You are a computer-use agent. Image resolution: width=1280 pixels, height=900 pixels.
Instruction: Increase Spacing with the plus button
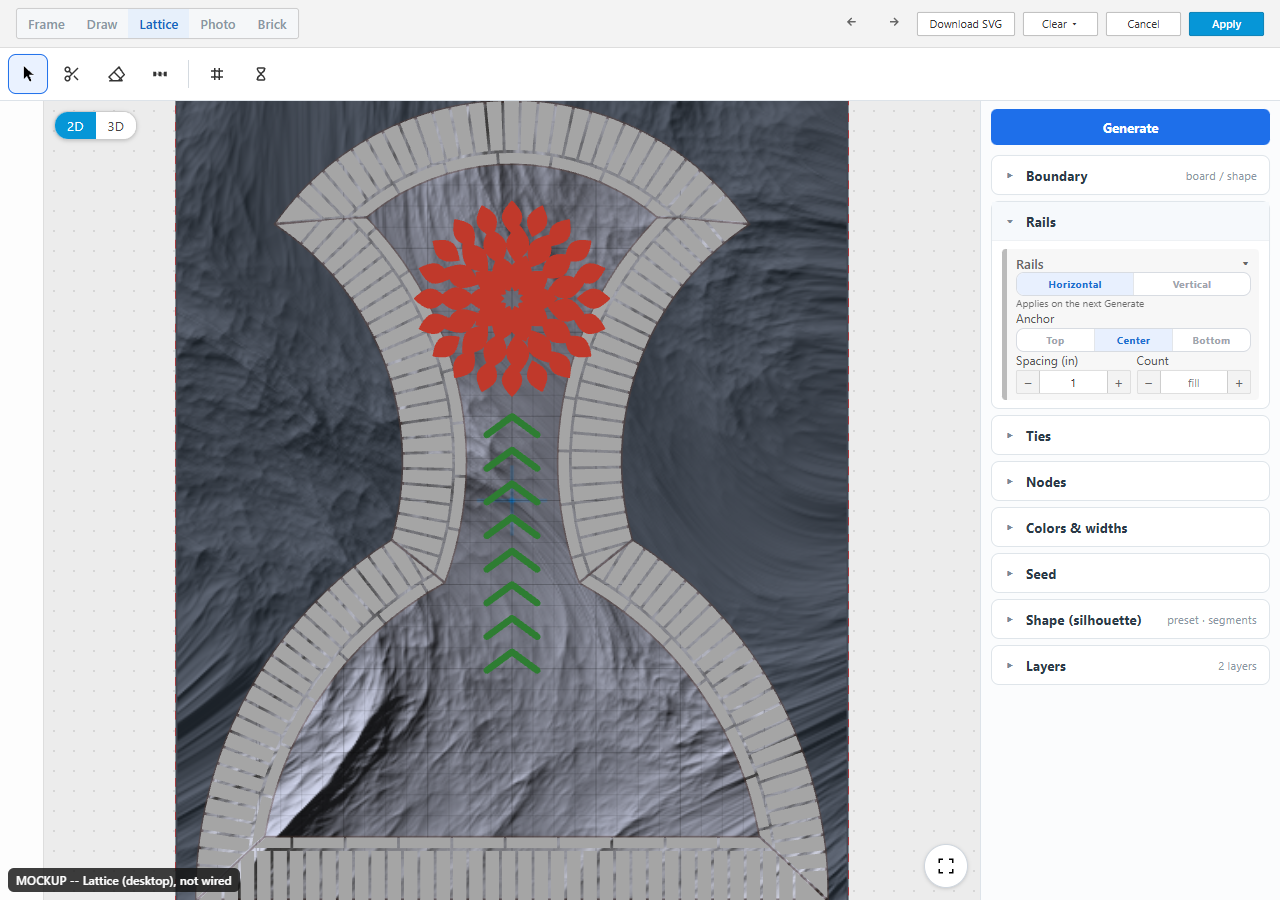(1118, 382)
